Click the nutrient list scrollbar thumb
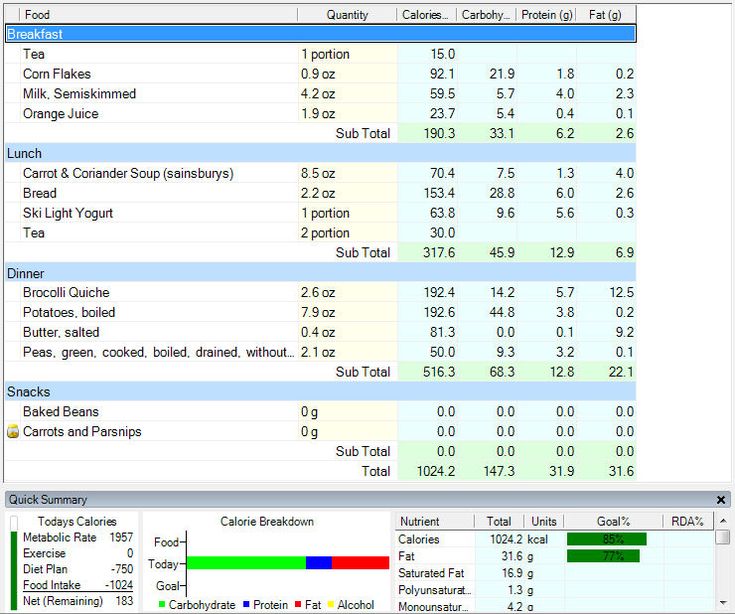 723,537
